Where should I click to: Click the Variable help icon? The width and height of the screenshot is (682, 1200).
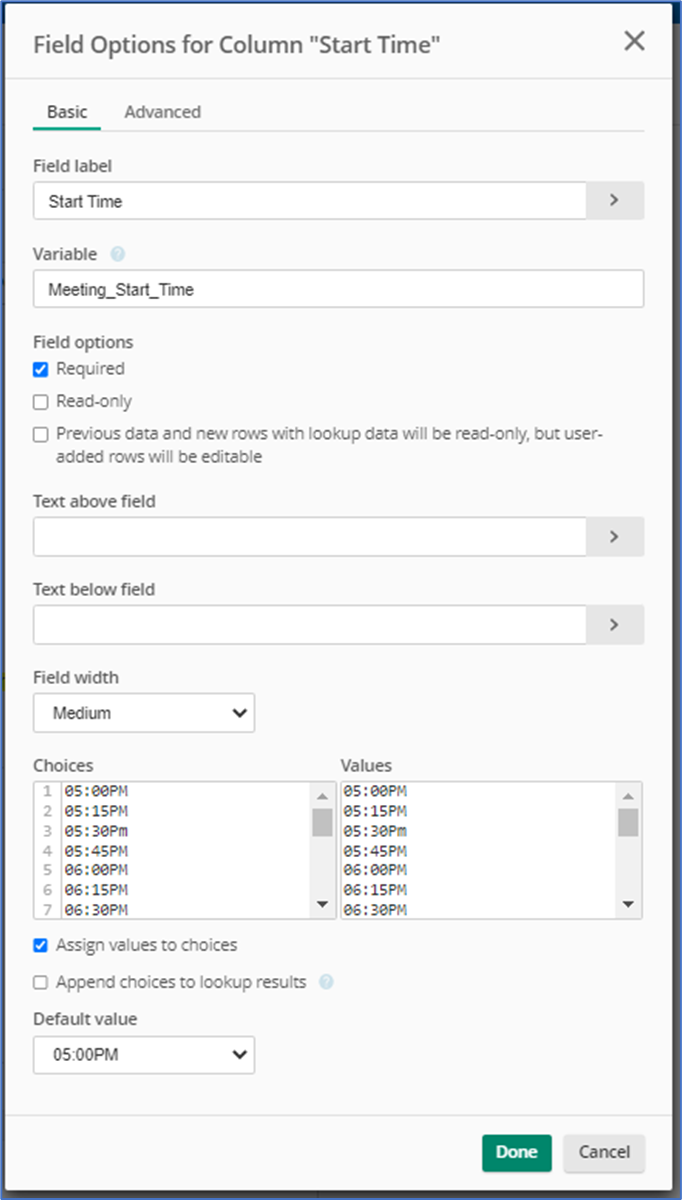point(118,255)
